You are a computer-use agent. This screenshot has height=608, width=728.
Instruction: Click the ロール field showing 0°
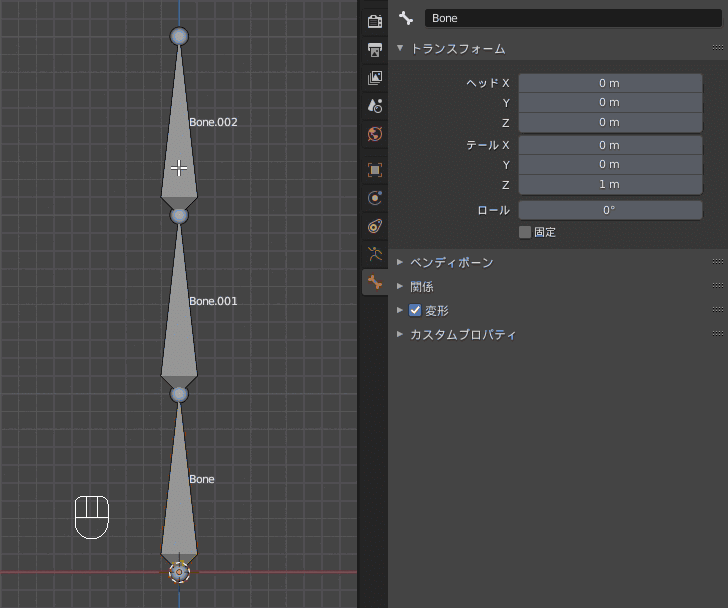610,210
